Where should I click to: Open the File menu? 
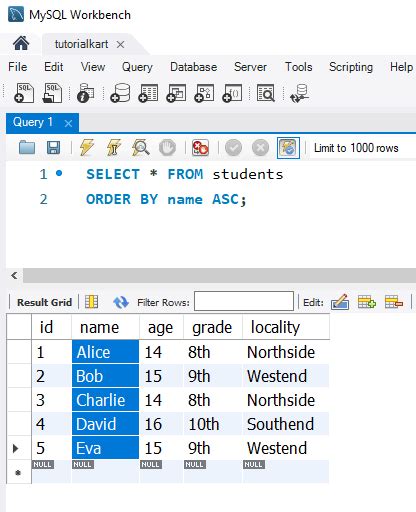18,67
